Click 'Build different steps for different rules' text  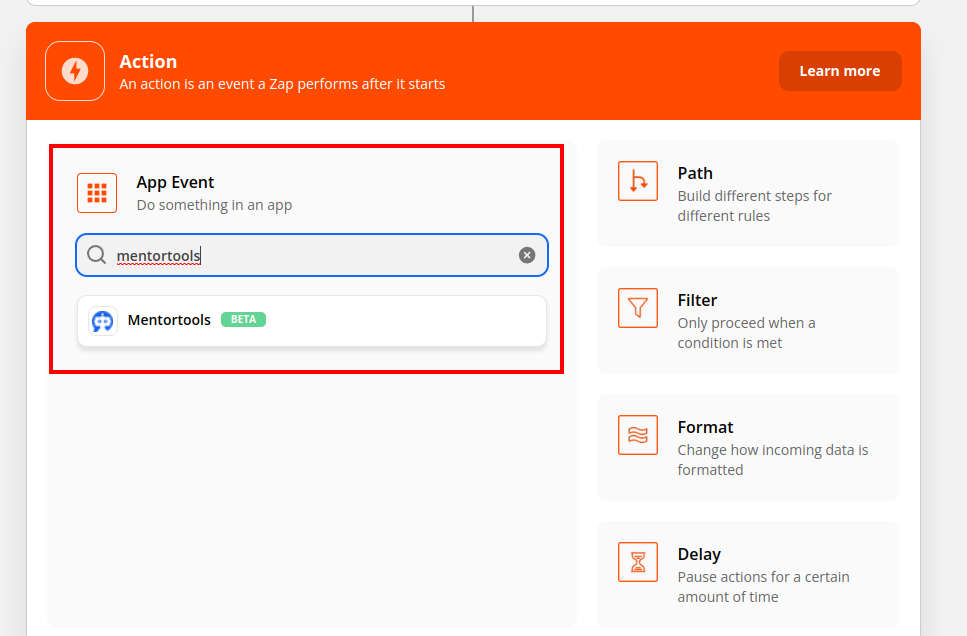click(x=754, y=206)
